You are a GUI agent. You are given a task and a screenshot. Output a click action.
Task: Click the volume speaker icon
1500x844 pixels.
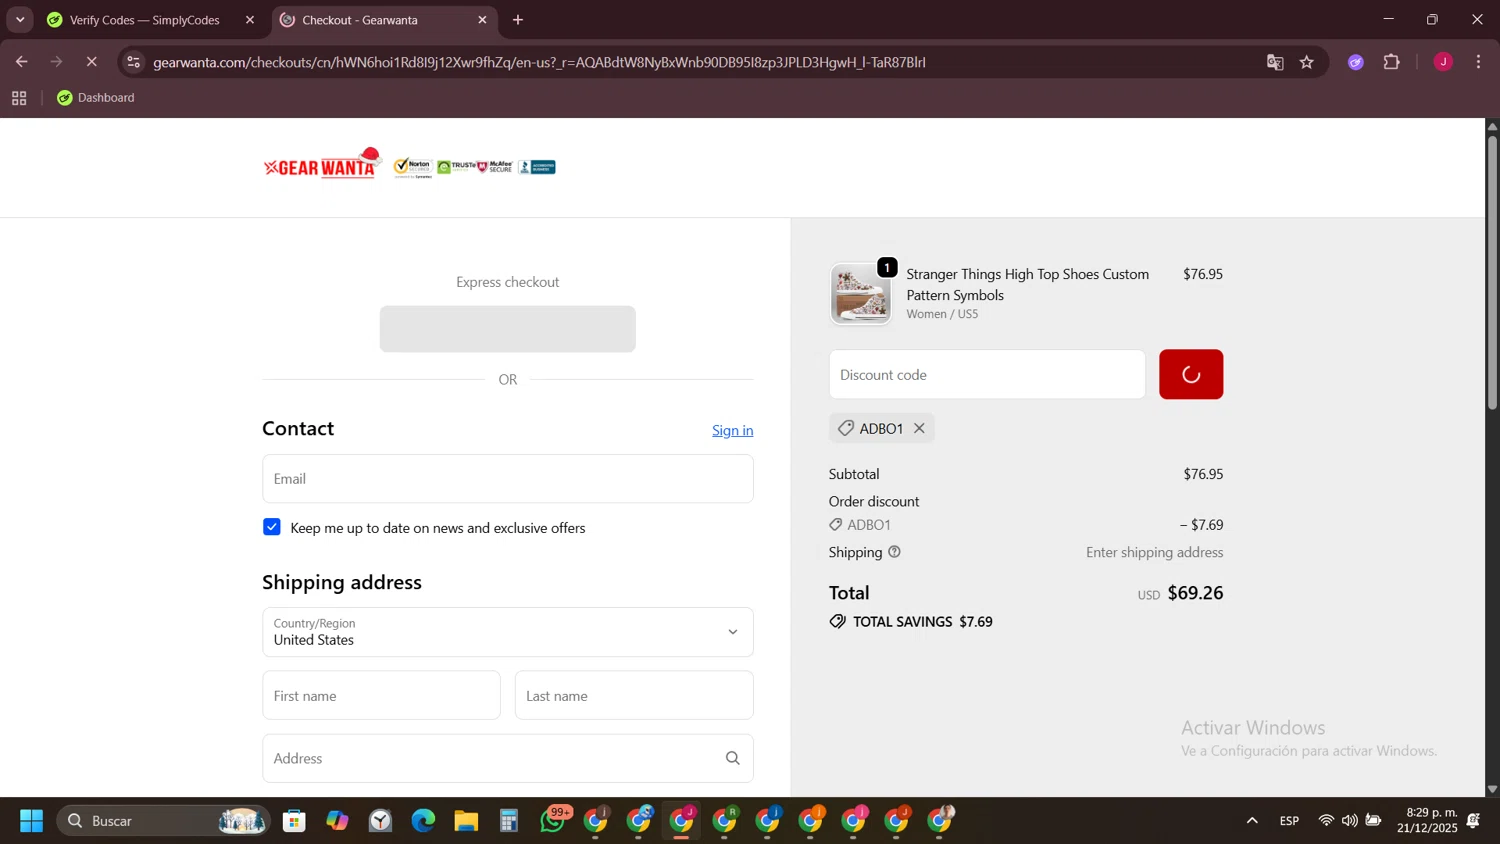click(1350, 821)
